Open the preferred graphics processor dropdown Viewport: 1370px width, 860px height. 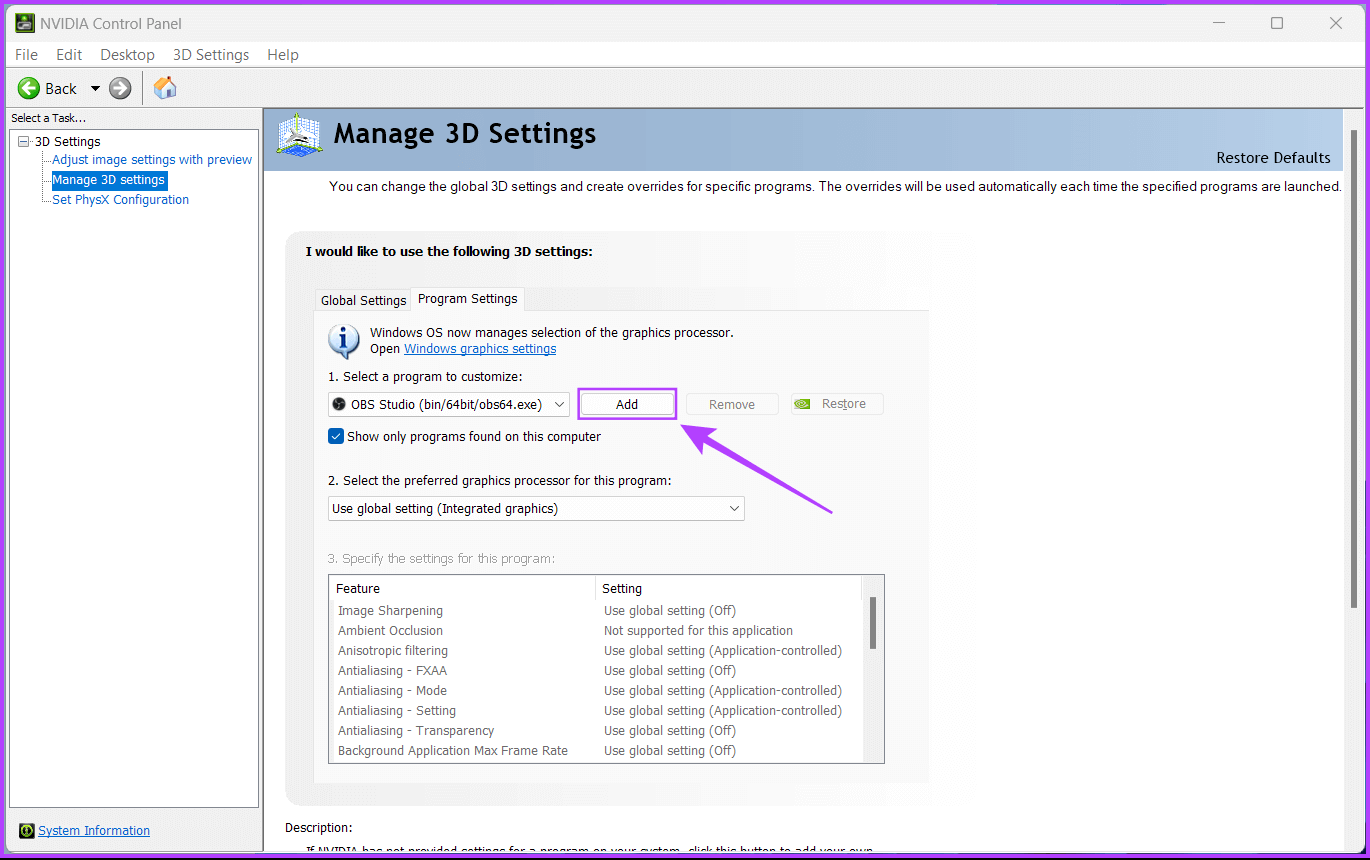(536, 509)
